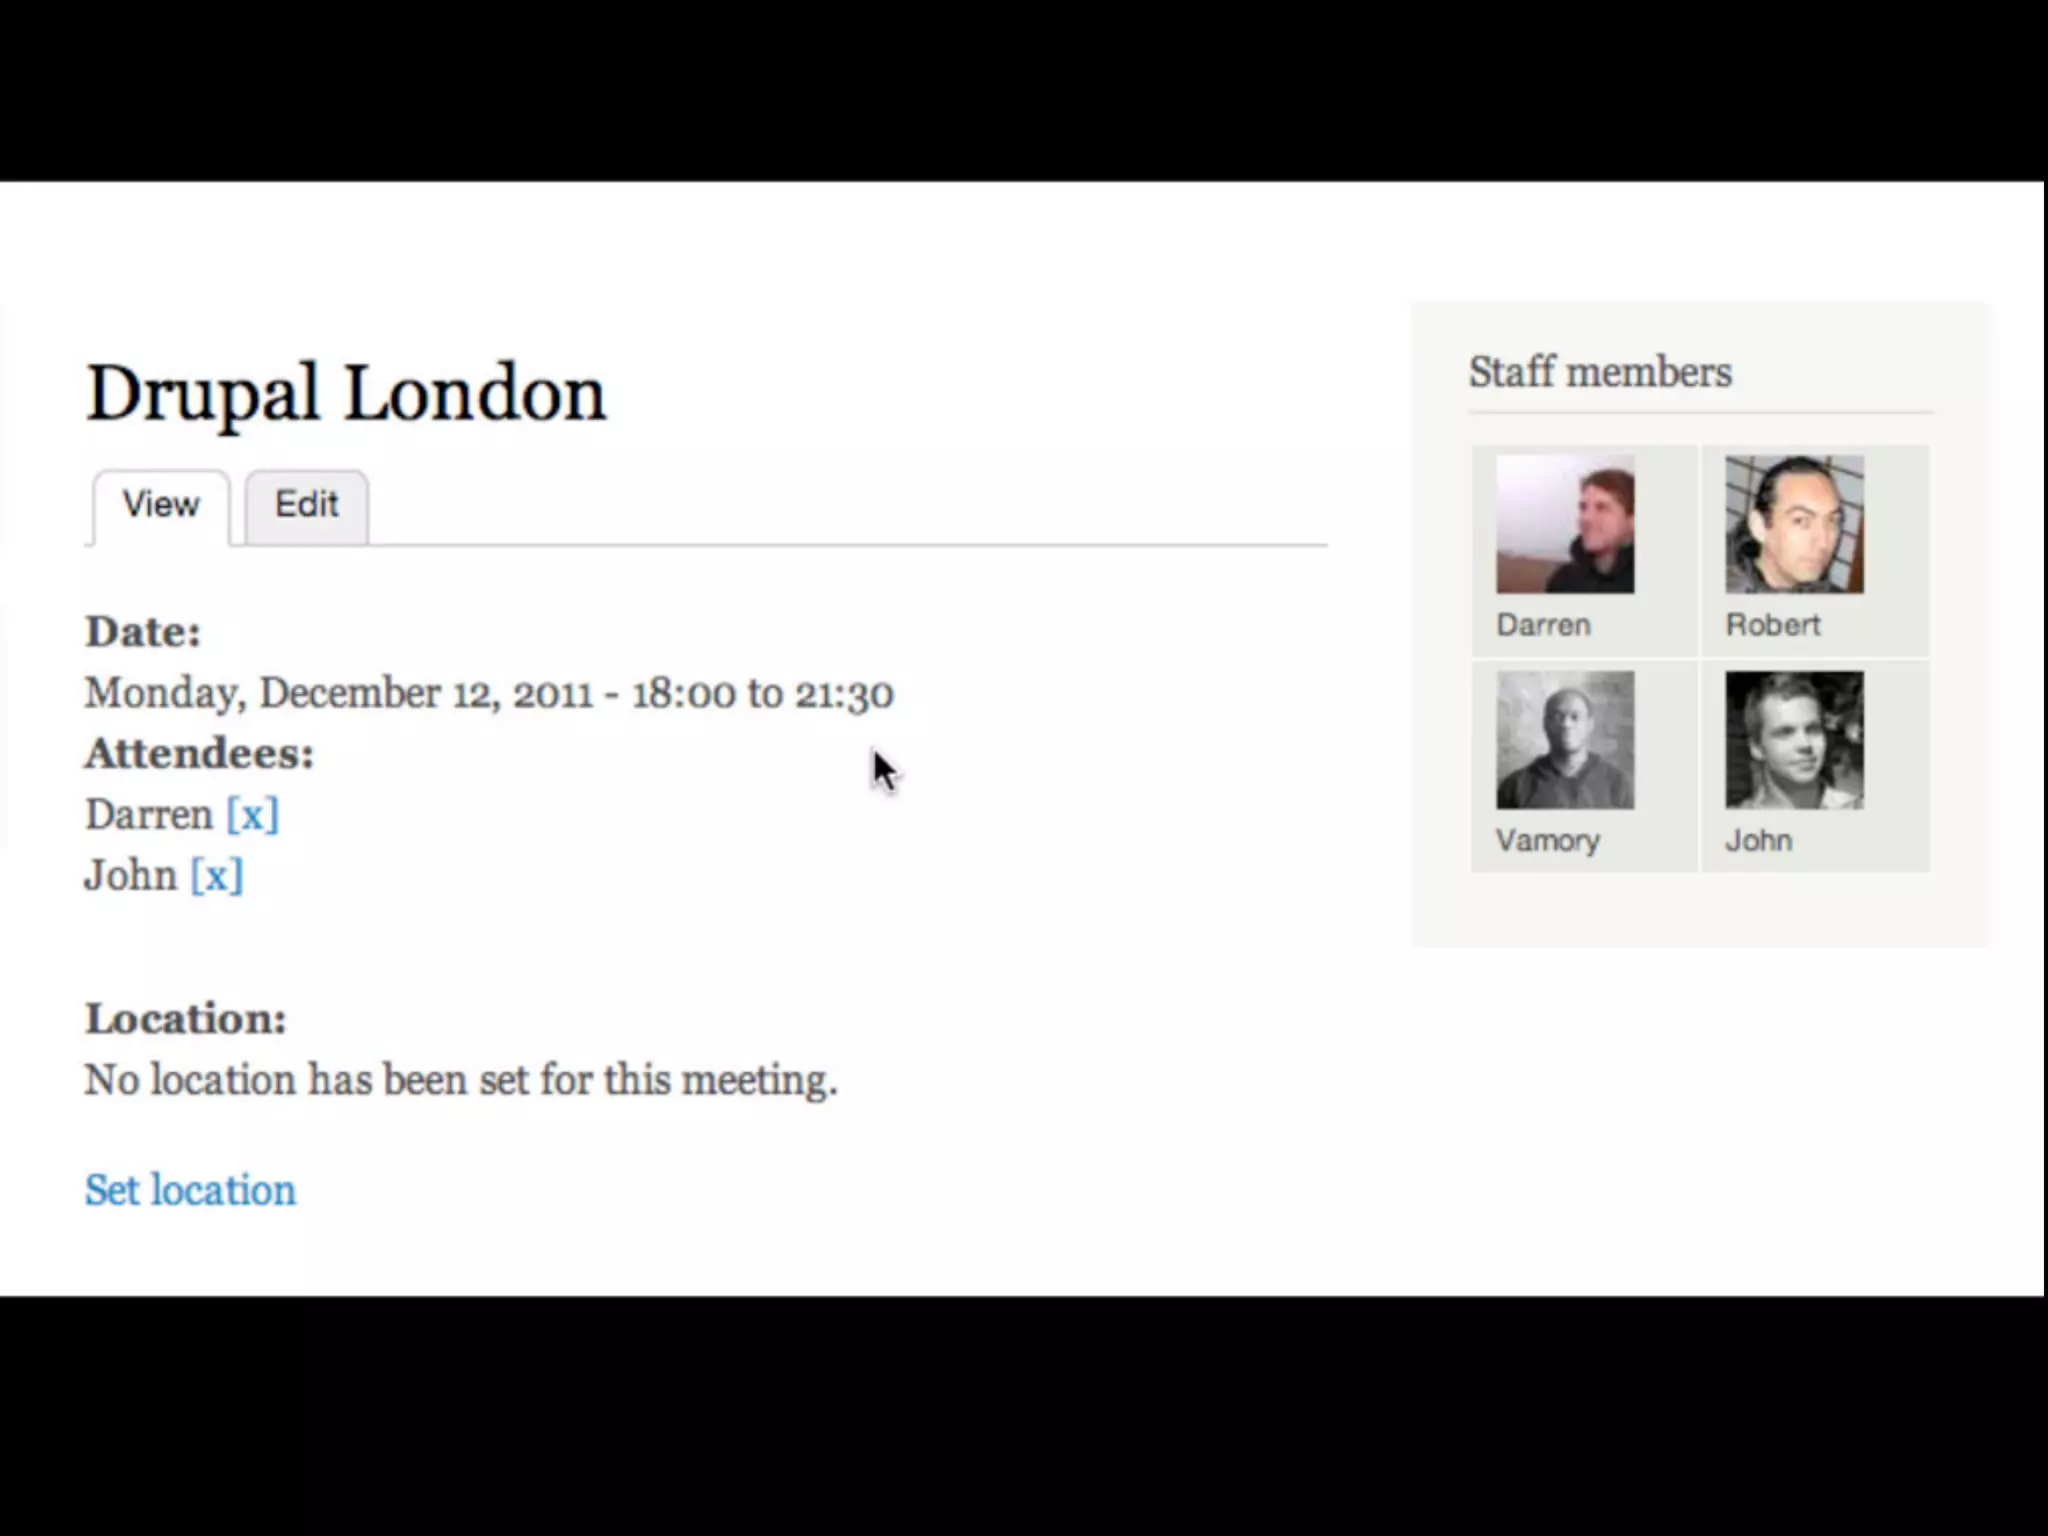Viewport: 2048px width, 1536px height.
Task: Click Darren's name under Staff members
Action: click(1543, 625)
